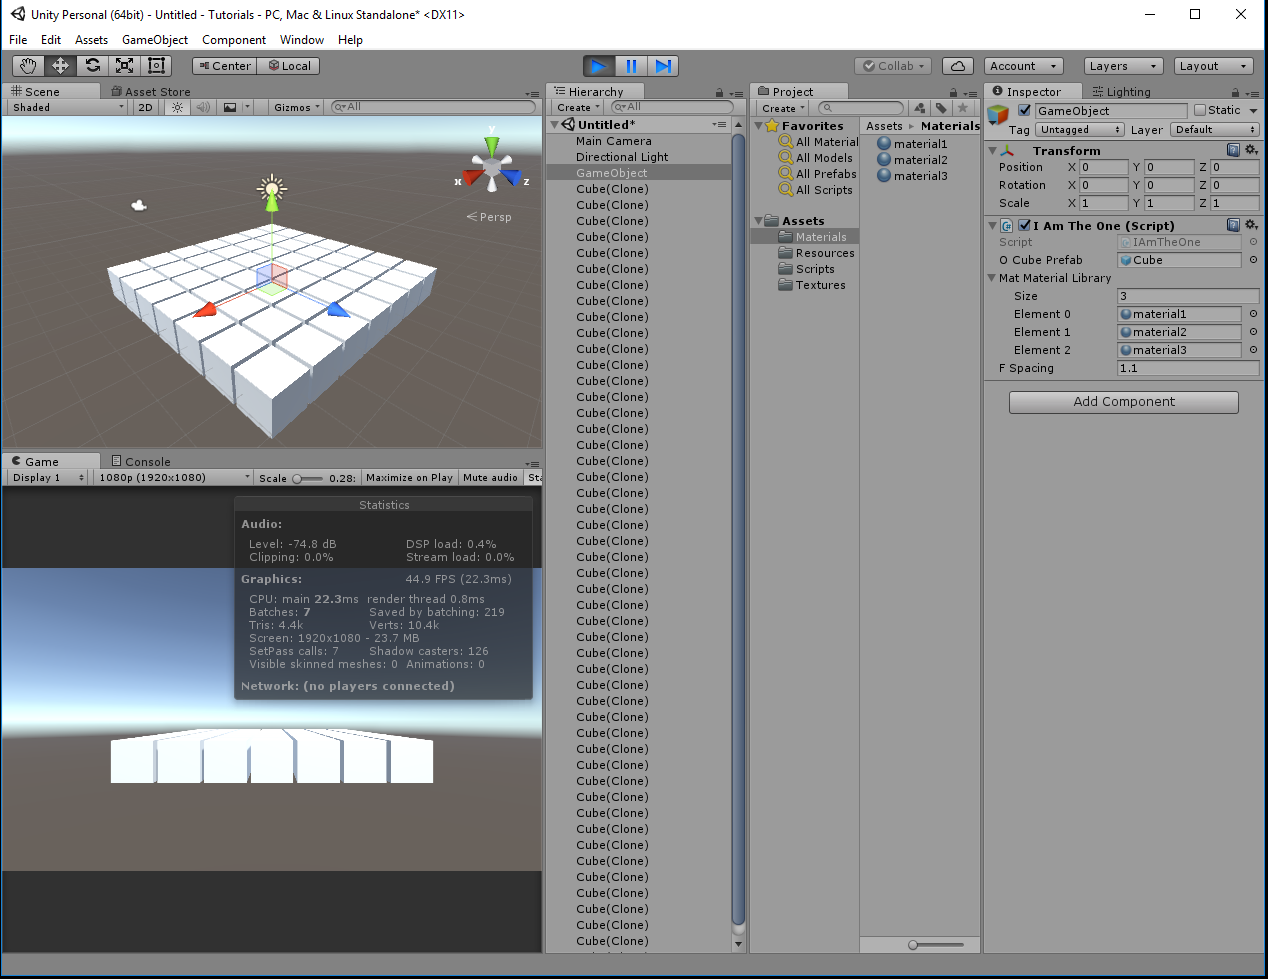
Task: Open Unity cloud services
Action: tap(957, 65)
